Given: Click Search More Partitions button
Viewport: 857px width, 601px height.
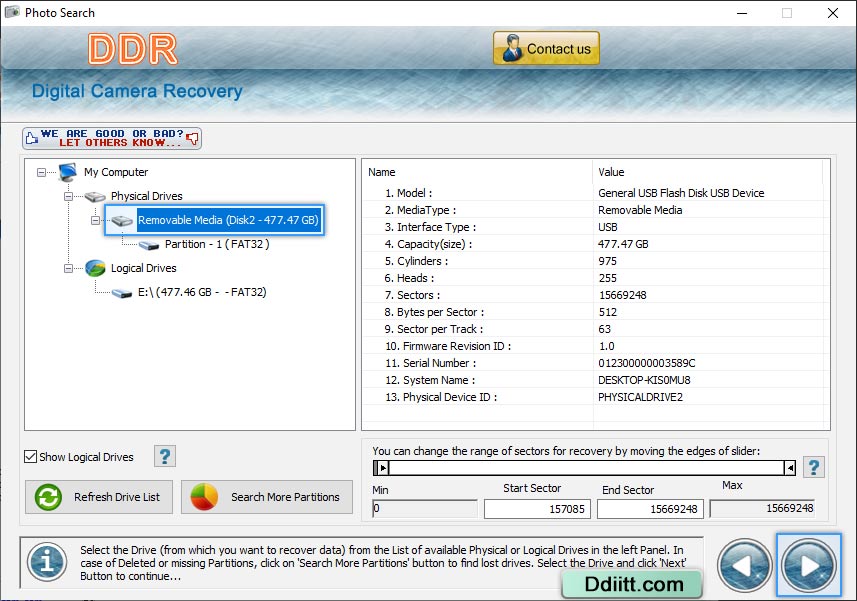Looking at the screenshot, I should pos(267,497).
